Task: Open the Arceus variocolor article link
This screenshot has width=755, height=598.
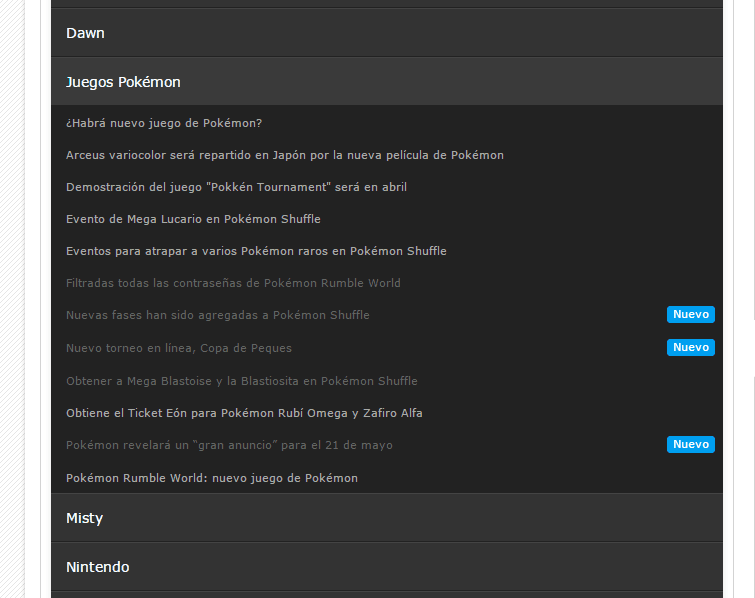Action: (x=284, y=155)
